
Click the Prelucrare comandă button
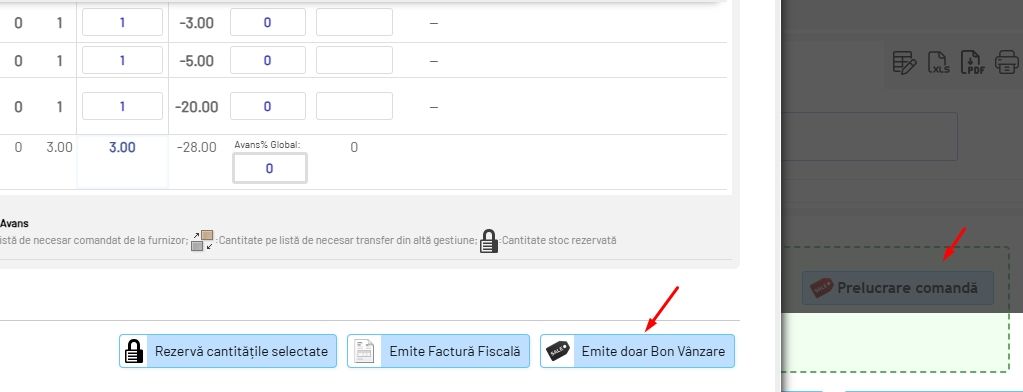[898, 288]
